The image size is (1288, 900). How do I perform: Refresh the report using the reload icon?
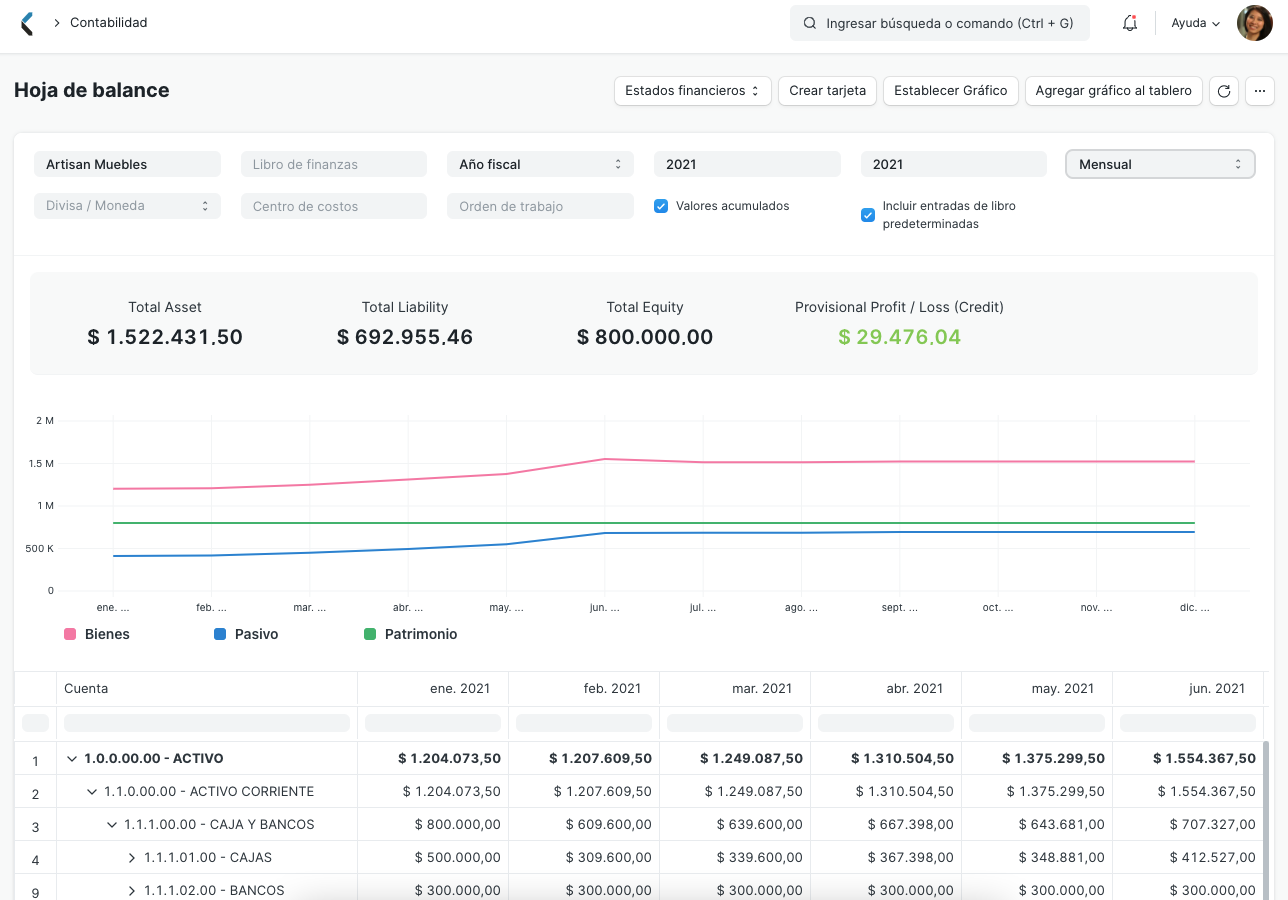click(1223, 91)
